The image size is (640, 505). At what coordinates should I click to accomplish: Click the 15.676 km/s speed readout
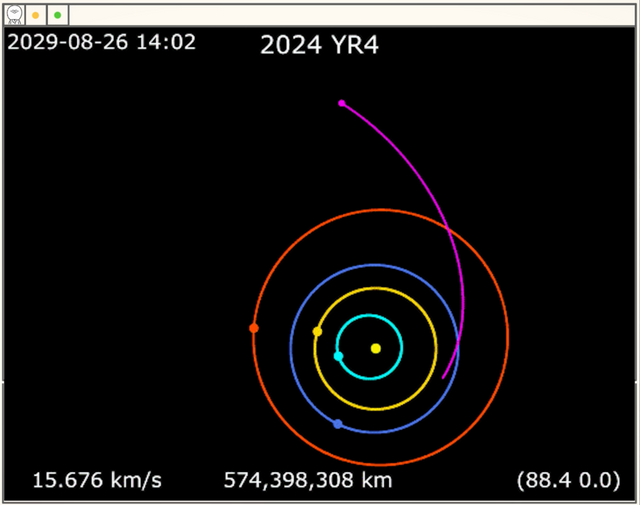[x=97, y=480]
